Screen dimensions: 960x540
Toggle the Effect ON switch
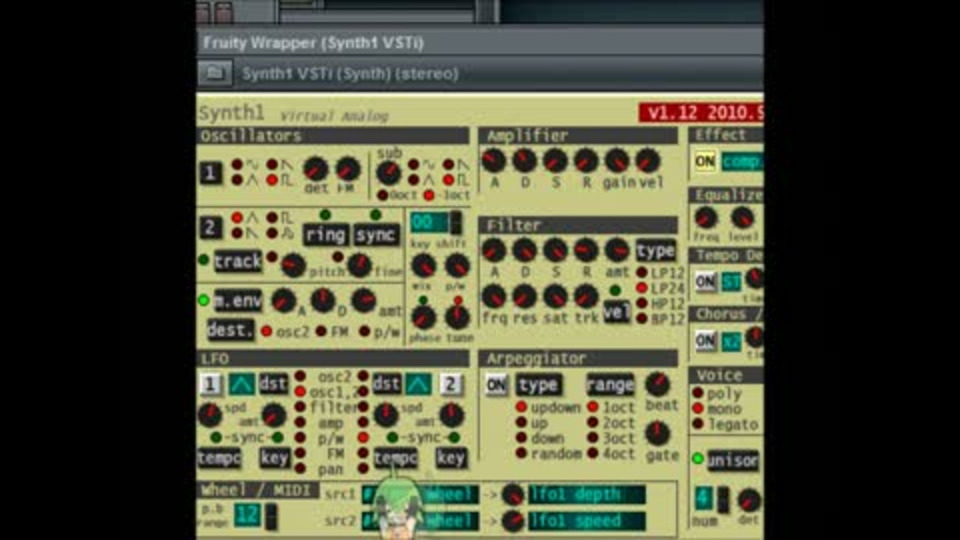[705, 162]
